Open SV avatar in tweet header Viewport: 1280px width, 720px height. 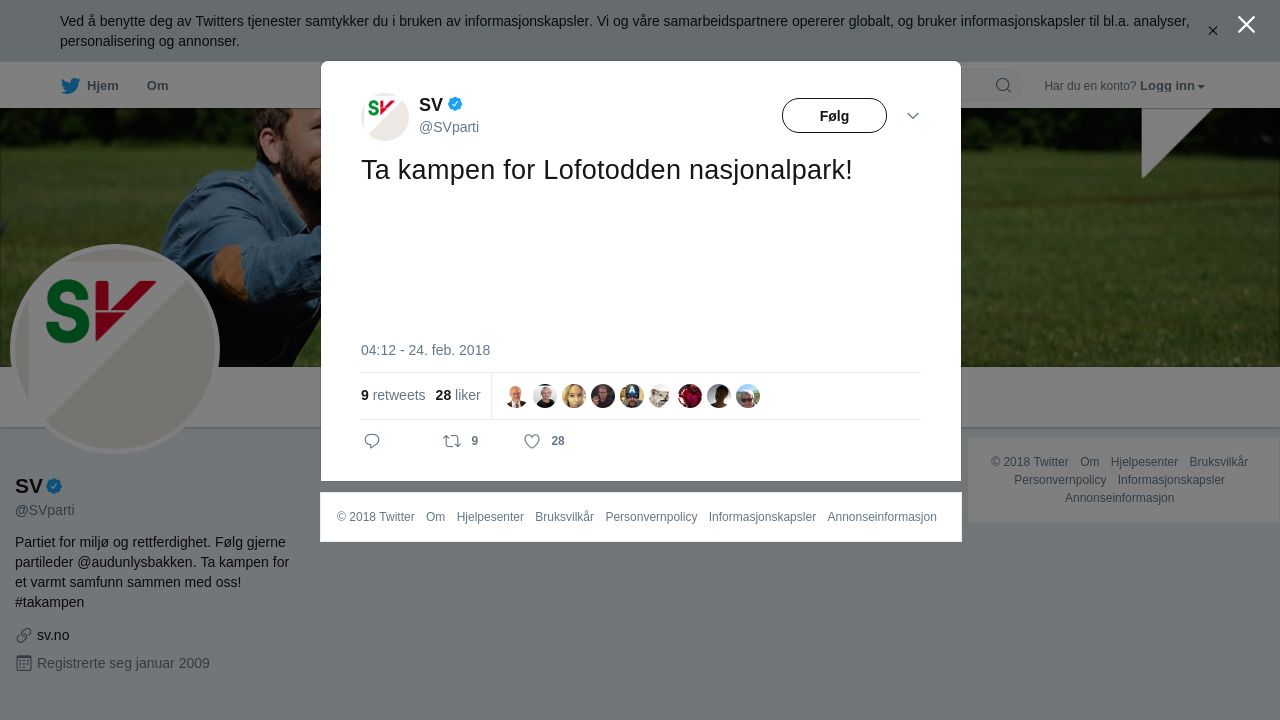[385, 117]
